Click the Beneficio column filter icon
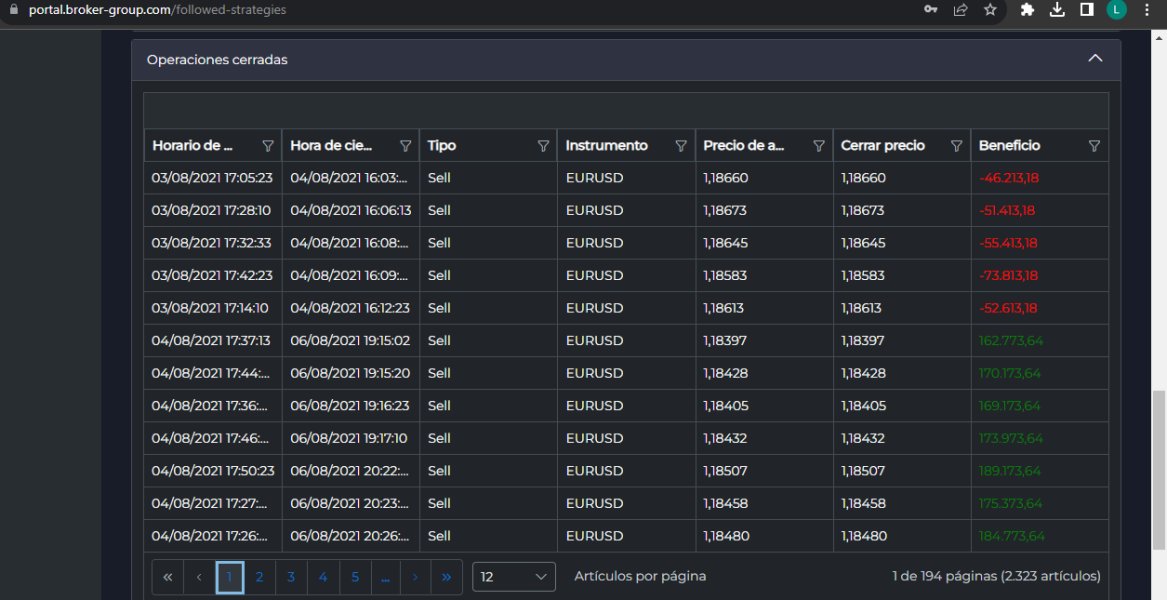 click(1094, 146)
